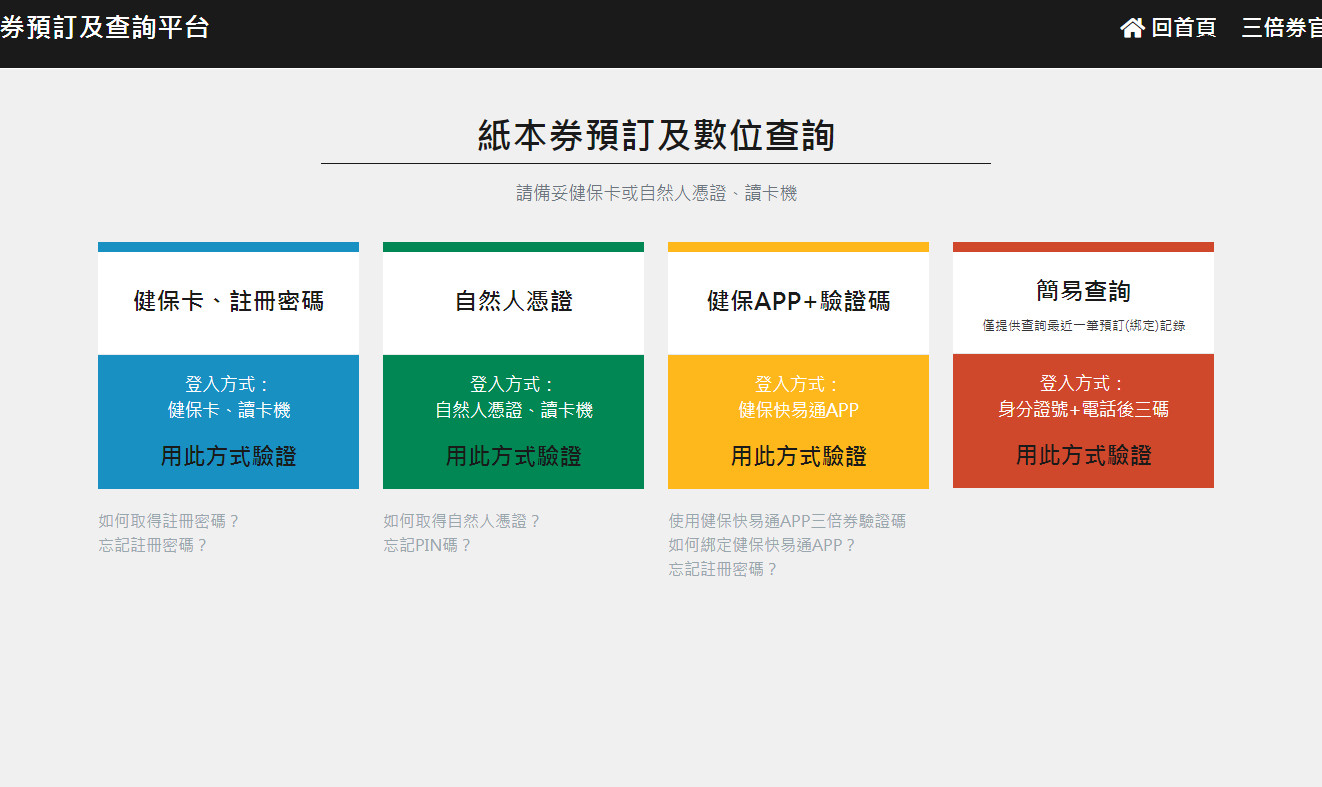
Task: Open the 三倍券 menu item in header
Action: tap(1281, 28)
